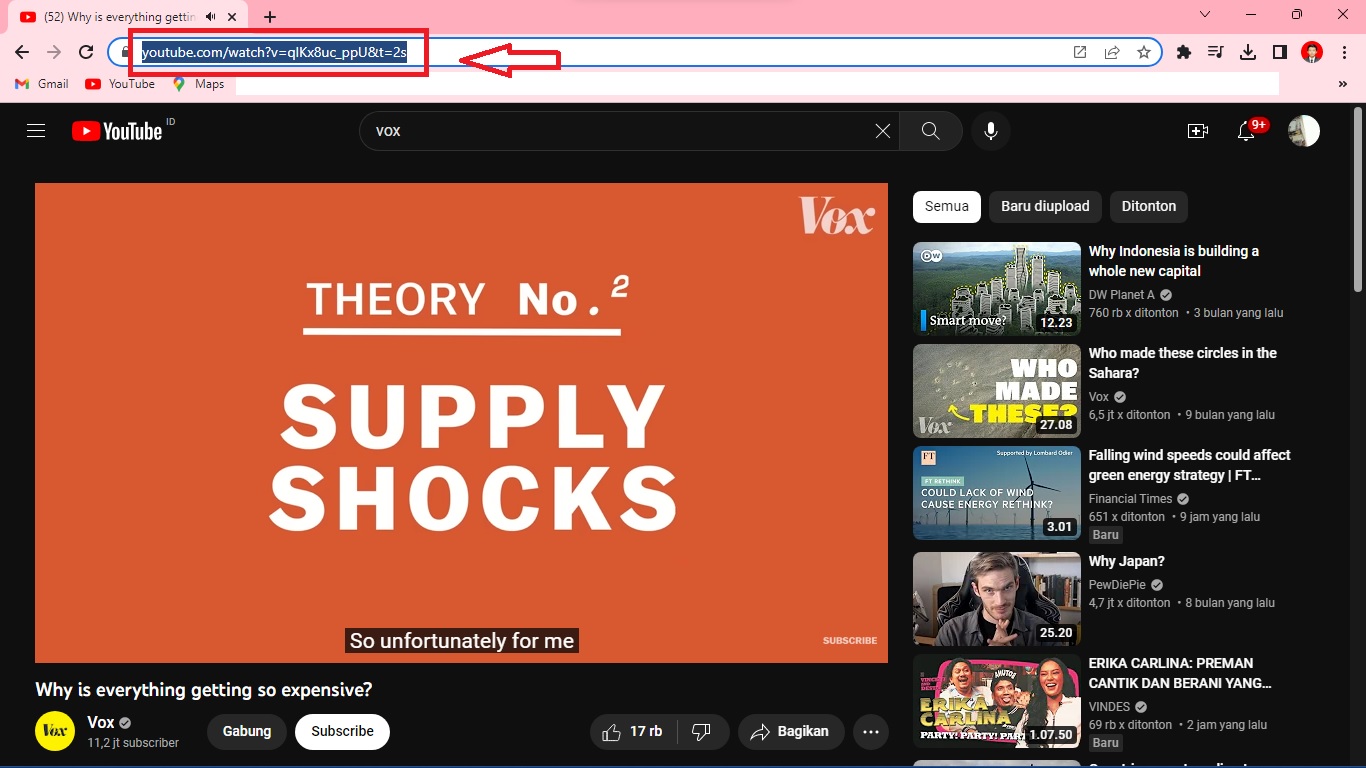Open Chrome three-dot menu
1366x768 pixels.
pyautogui.click(x=1344, y=52)
